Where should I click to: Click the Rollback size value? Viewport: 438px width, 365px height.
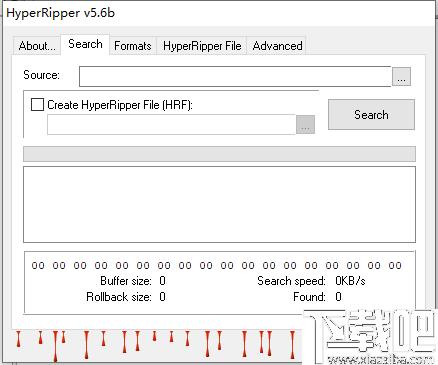pyautogui.click(x=162, y=297)
